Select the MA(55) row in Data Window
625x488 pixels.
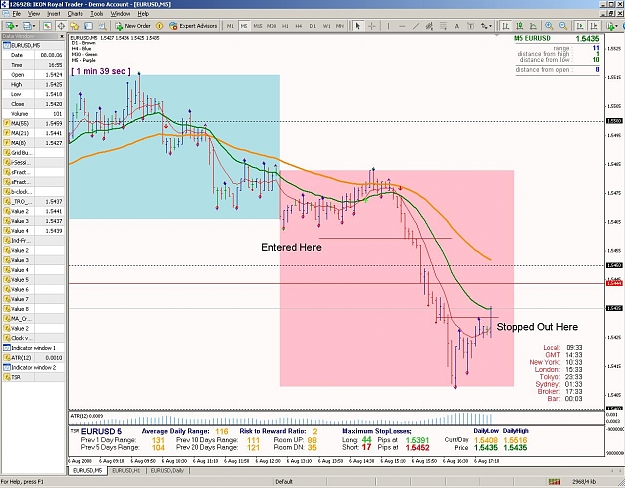coord(33,123)
